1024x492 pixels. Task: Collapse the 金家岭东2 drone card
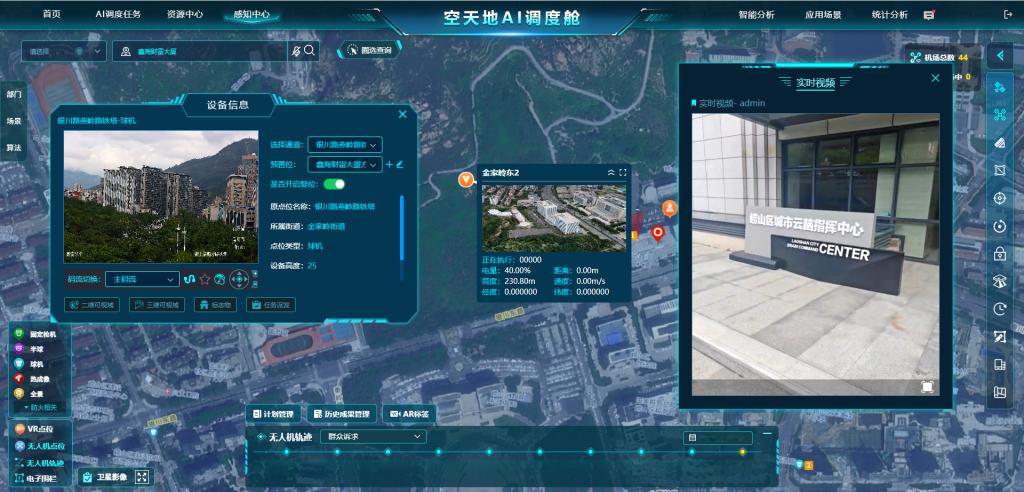click(x=611, y=172)
